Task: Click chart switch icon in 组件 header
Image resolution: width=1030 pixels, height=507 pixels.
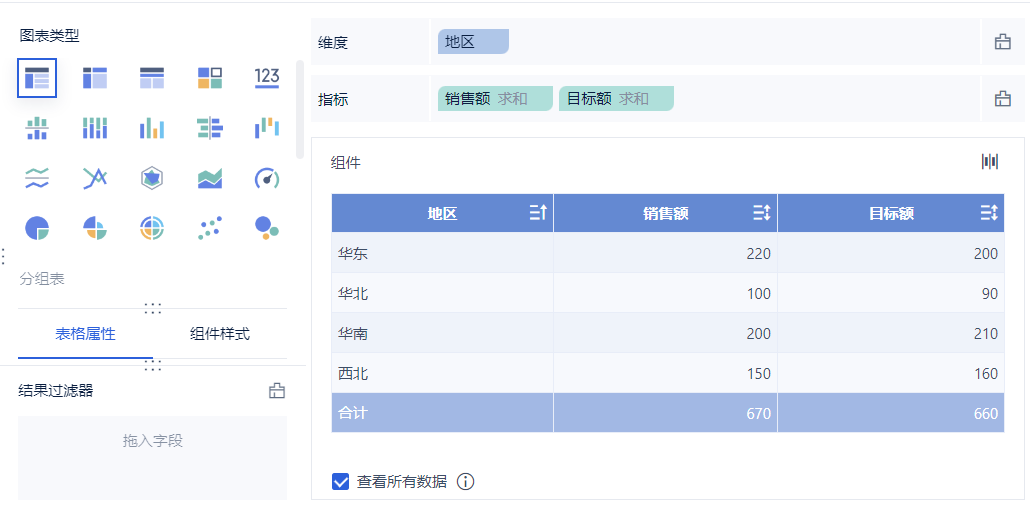Action: coord(990,162)
